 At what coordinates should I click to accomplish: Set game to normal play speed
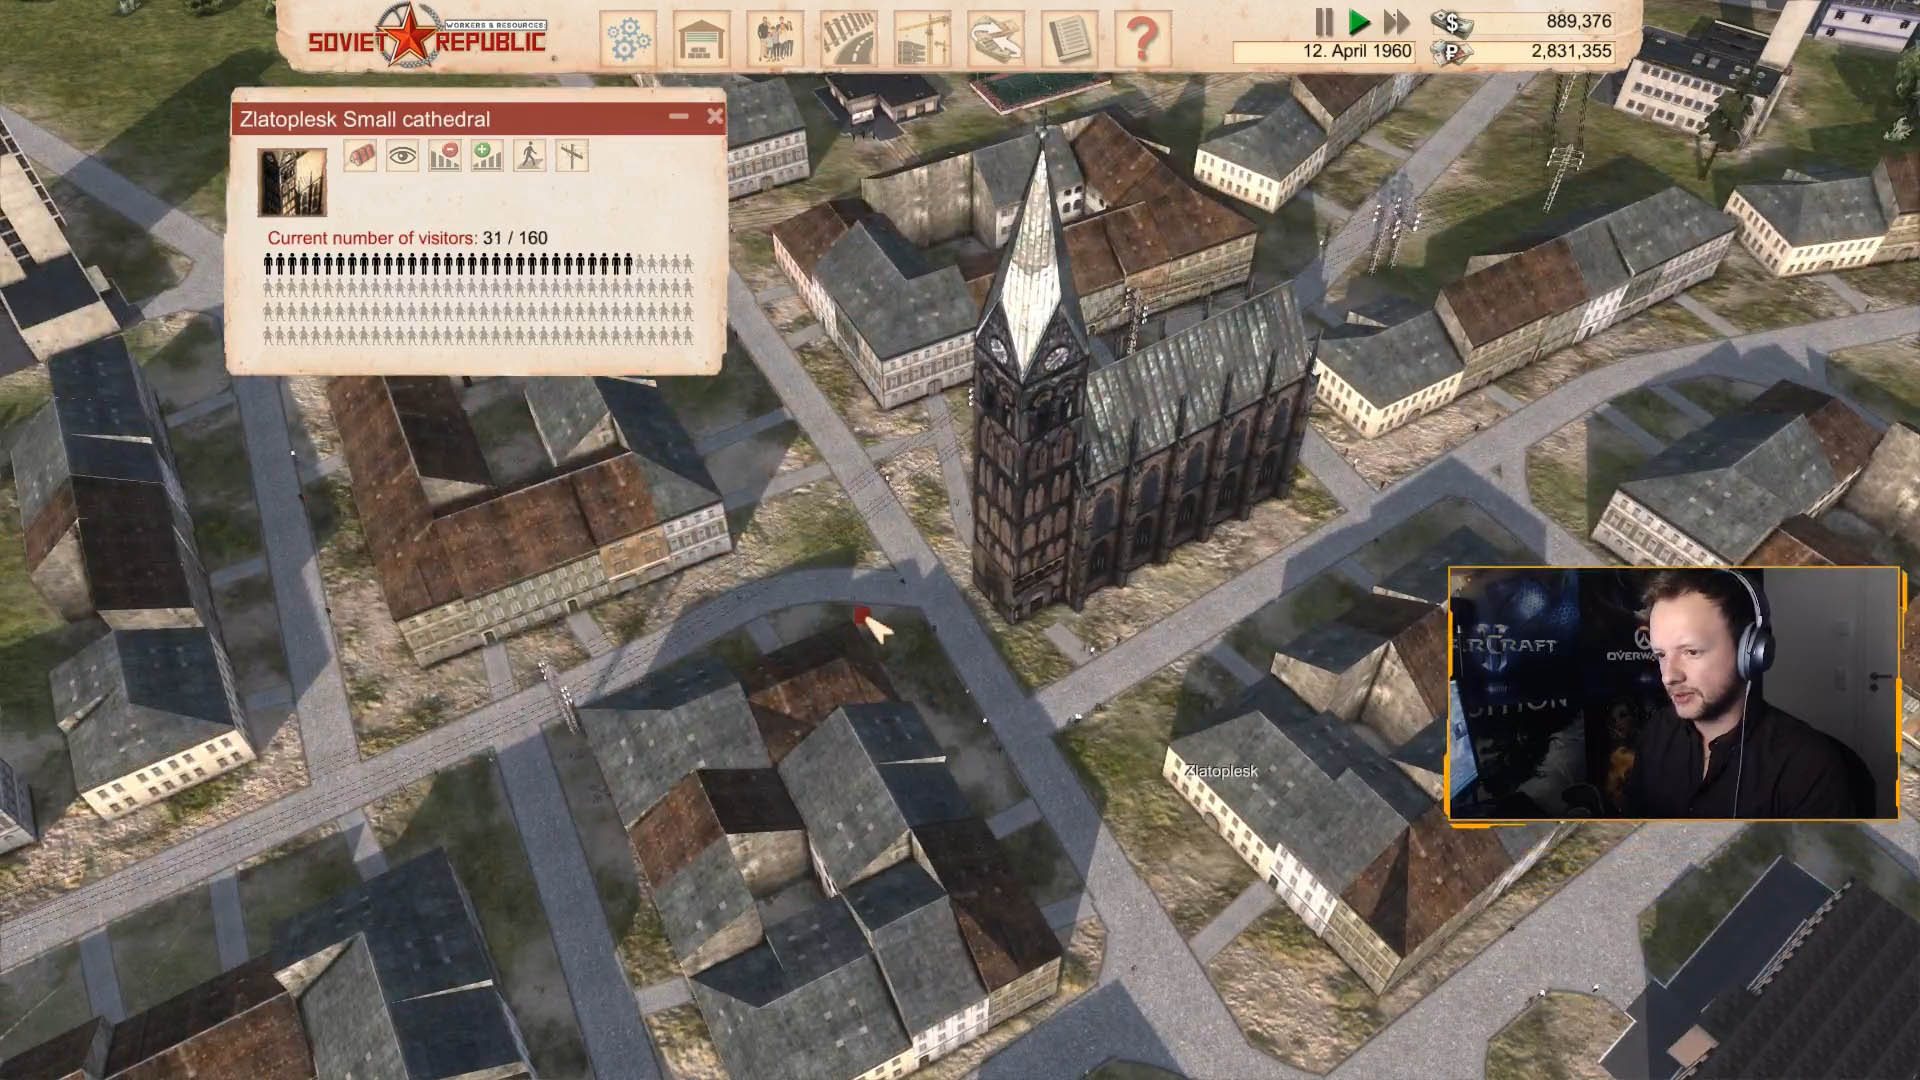pos(1358,21)
